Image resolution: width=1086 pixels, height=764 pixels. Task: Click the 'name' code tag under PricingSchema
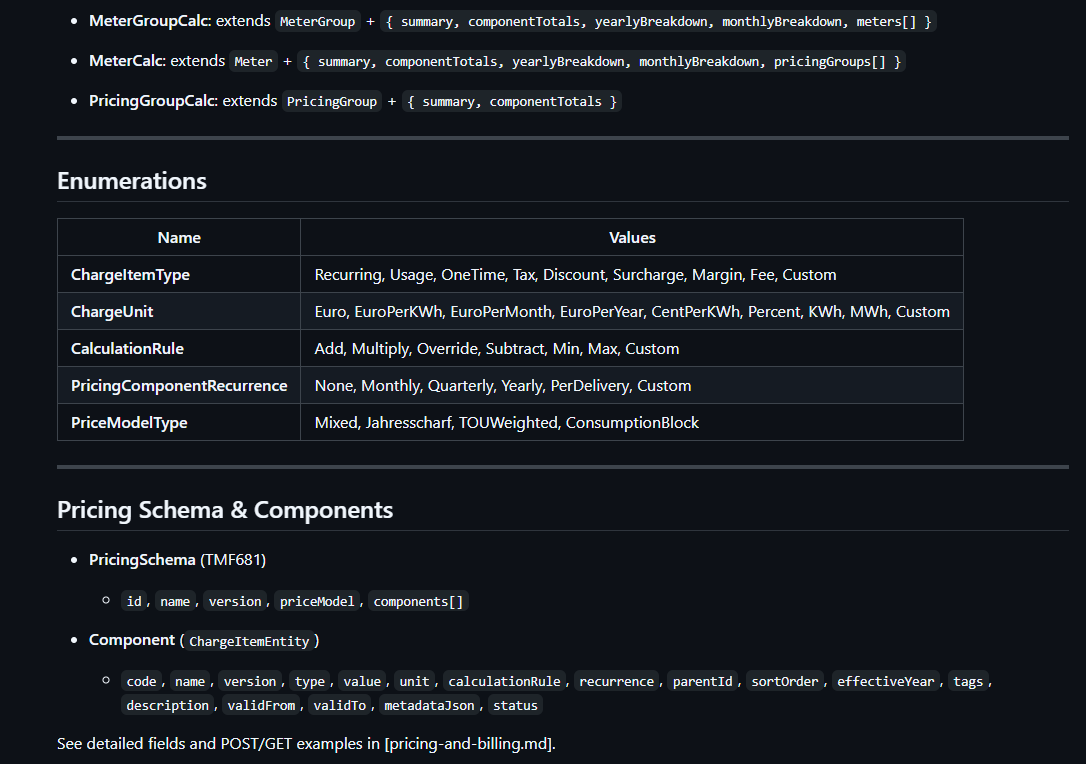(175, 601)
